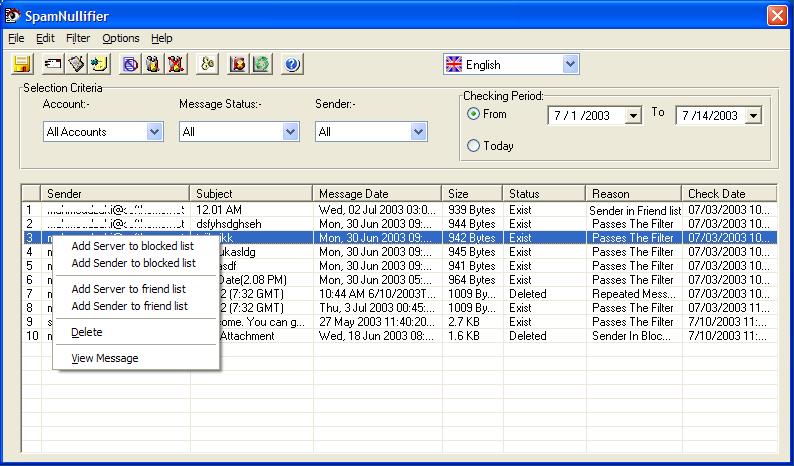794x466 pixels.
Task: Click date cell 'Thu, 3 Jul 2003 00:45:...'
Action: (x=376, y=308)
